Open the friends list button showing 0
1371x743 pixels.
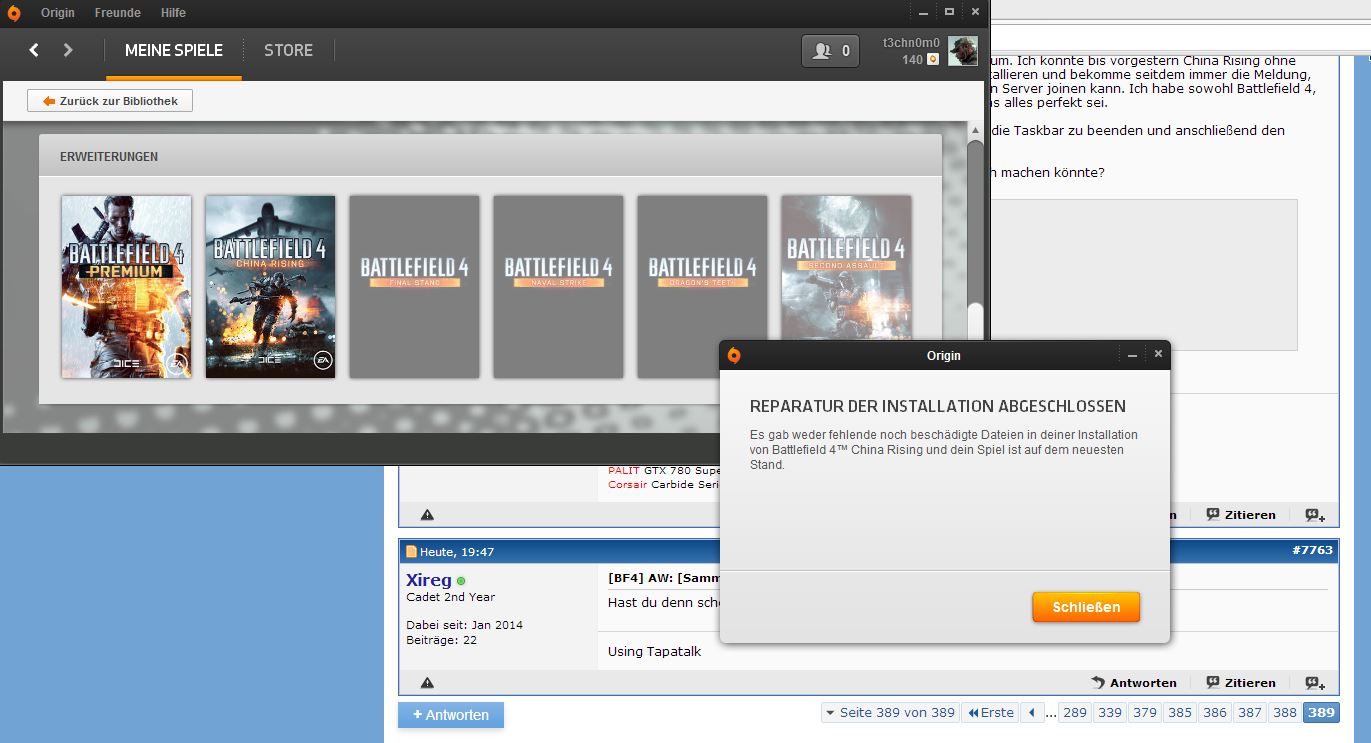pos(830,51)
